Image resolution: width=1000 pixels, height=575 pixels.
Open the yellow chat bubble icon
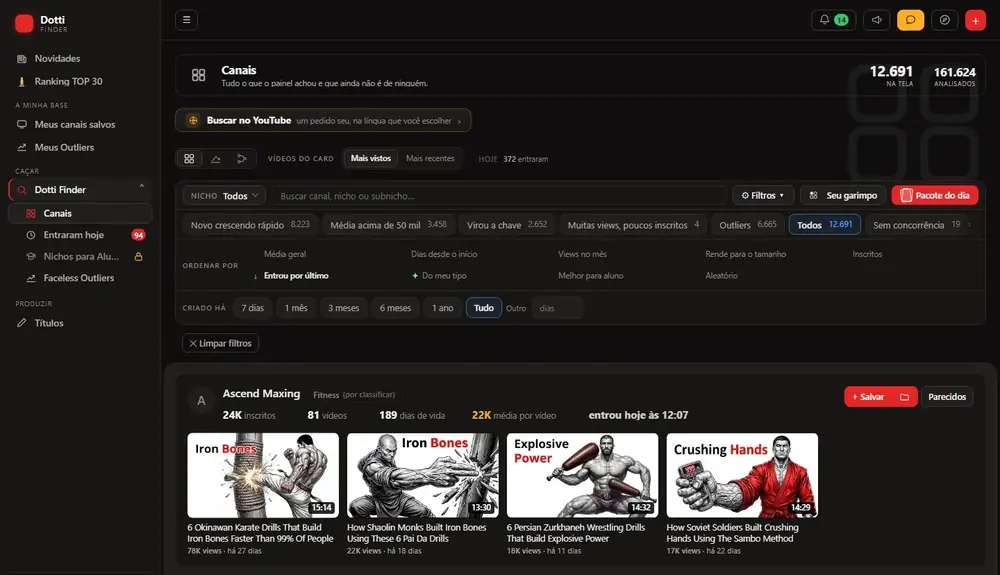[910, 20]
